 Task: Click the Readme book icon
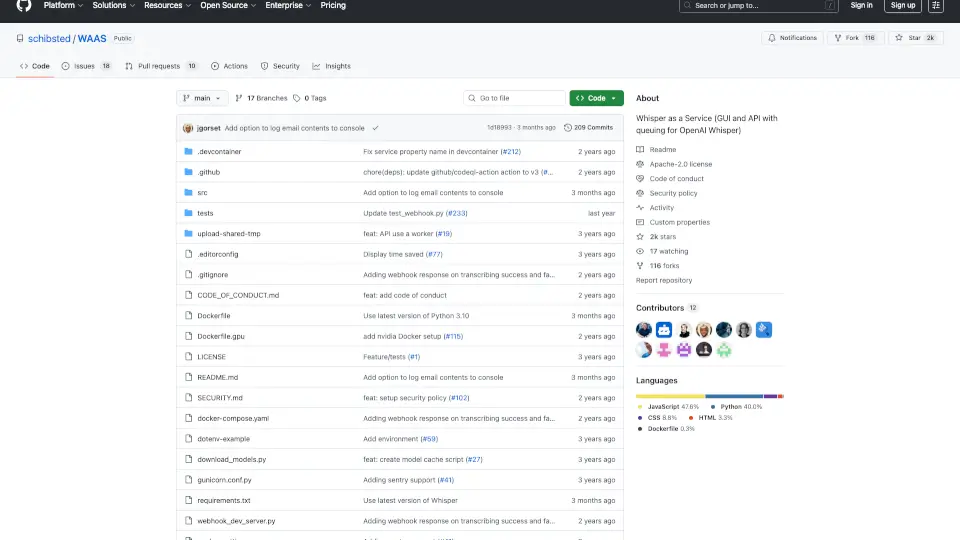click(x=640, y=149)
